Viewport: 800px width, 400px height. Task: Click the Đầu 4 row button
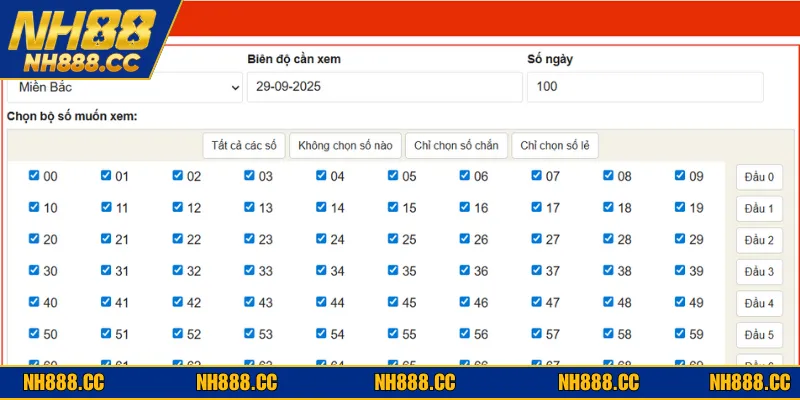pyautogui.click(x=759, y=304)
